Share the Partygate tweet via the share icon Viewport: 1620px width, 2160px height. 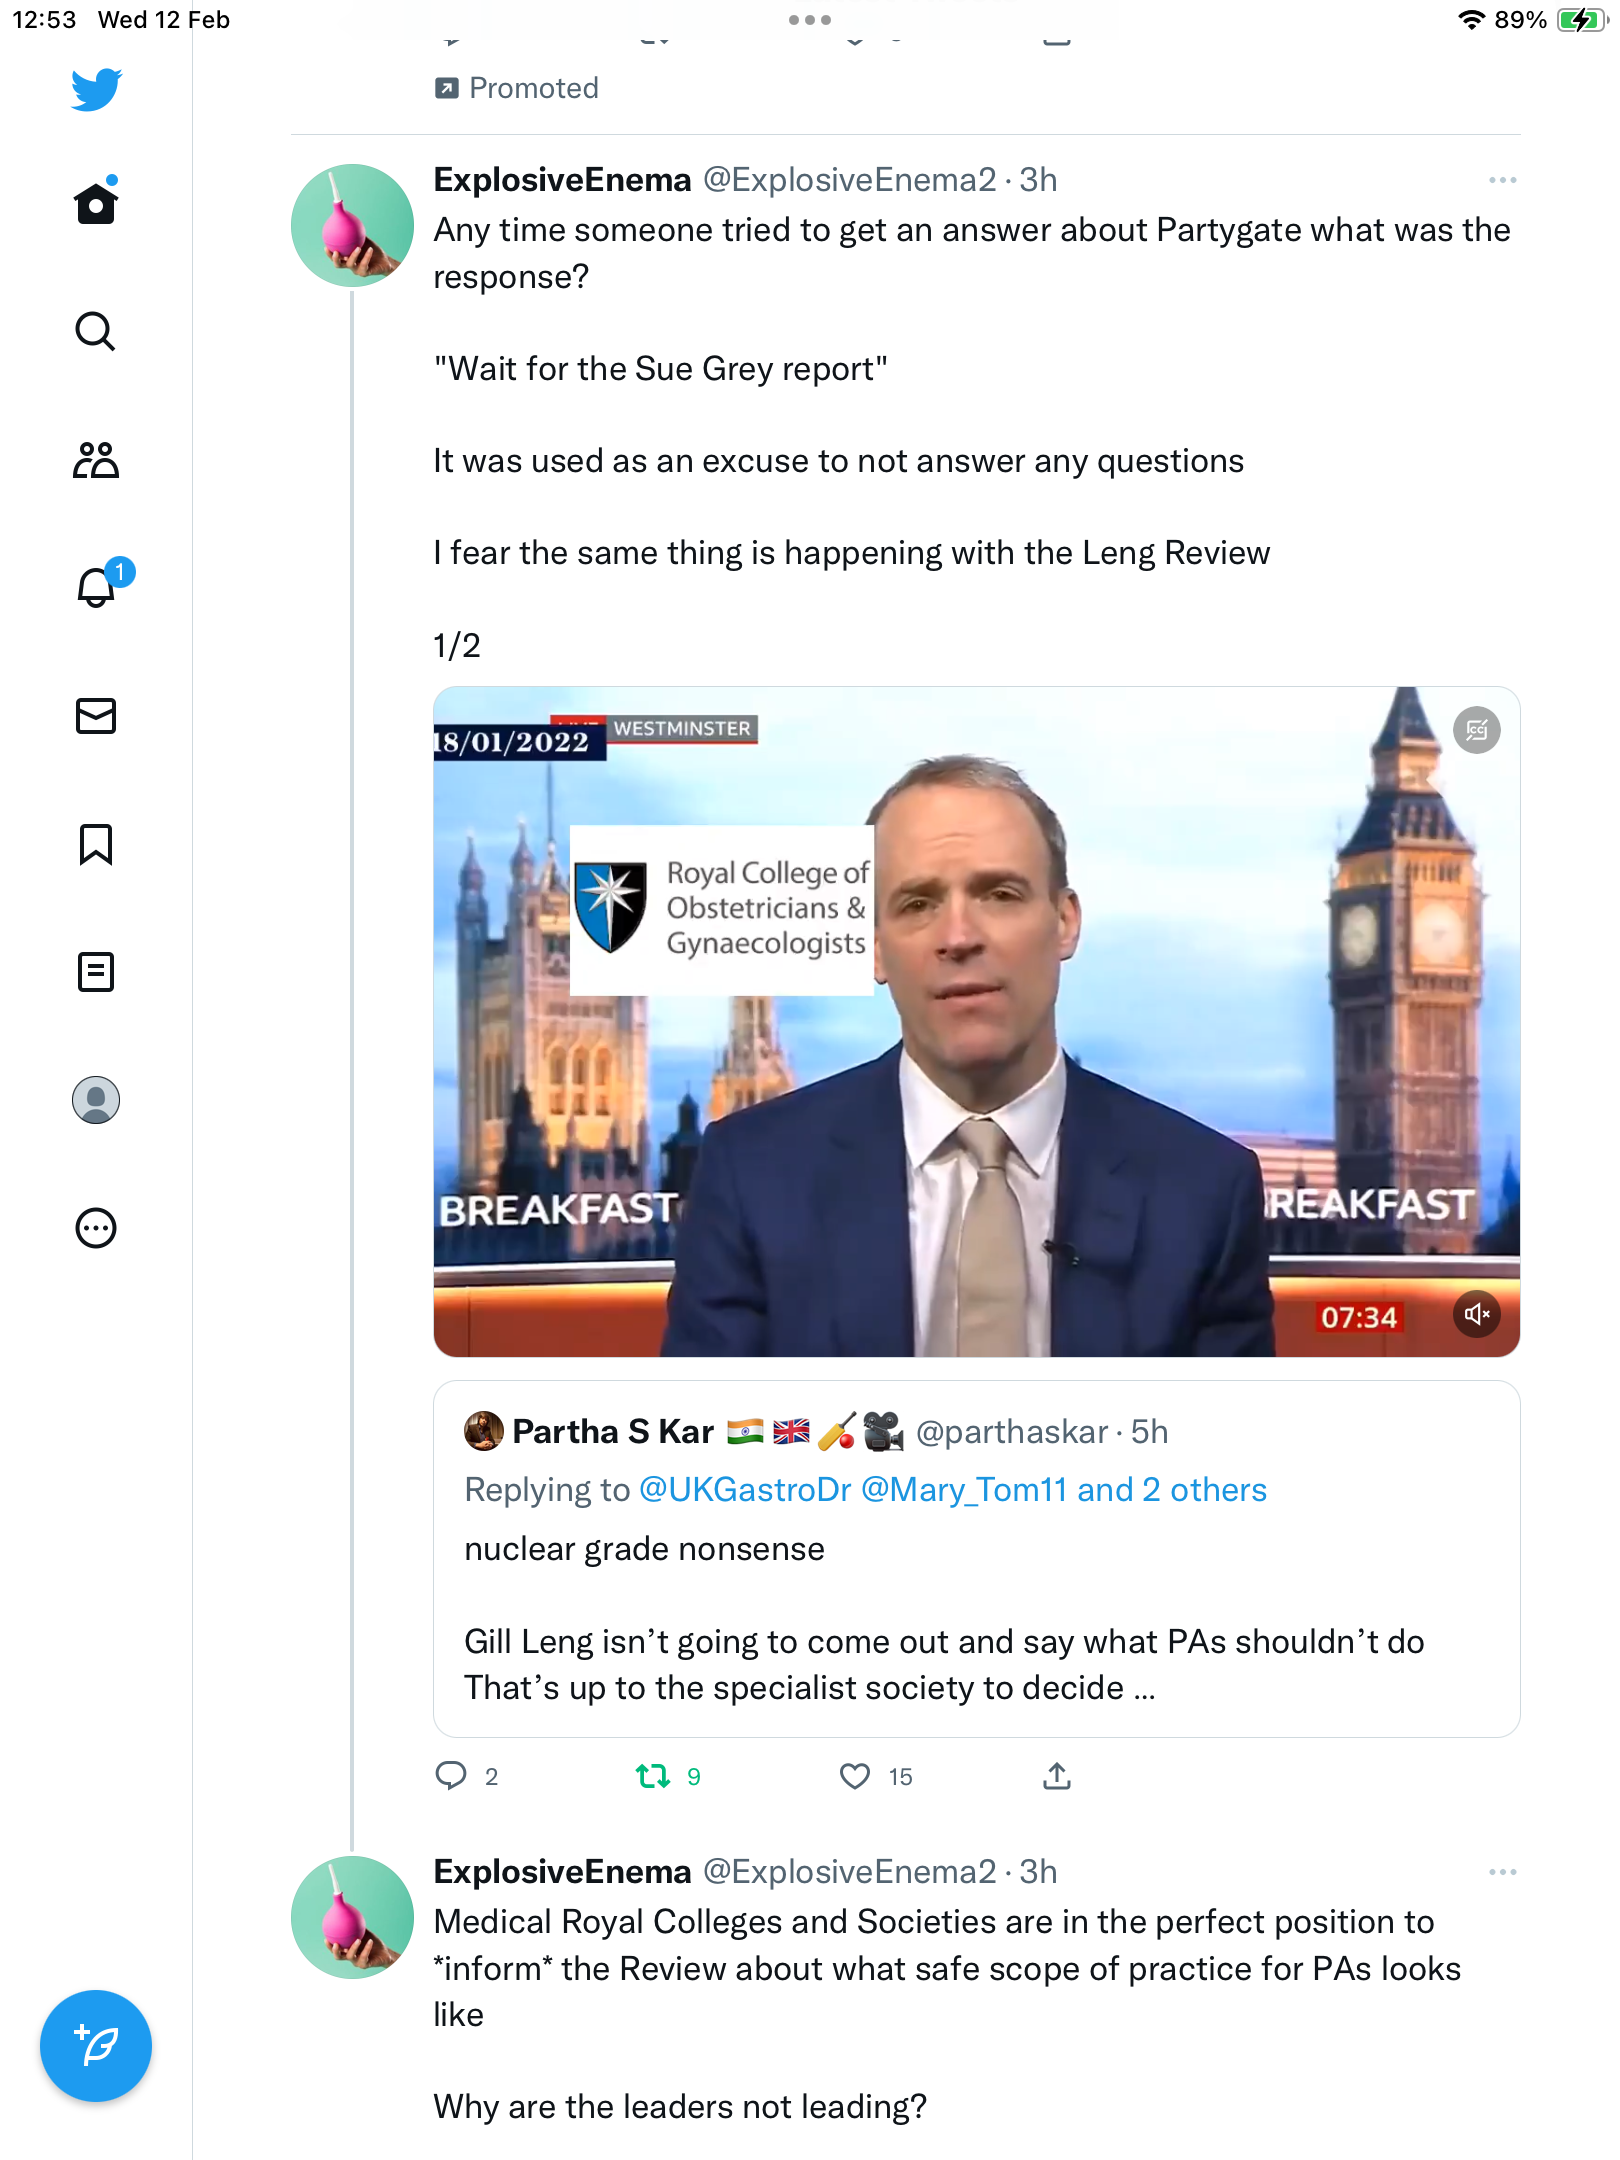pyautogui.click(x=1057, y=1776)
